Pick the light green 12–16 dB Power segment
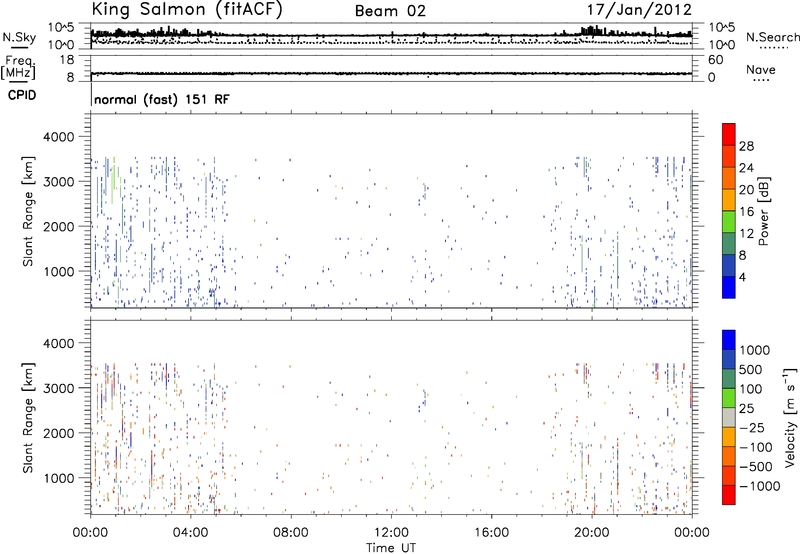 point(729,222)
